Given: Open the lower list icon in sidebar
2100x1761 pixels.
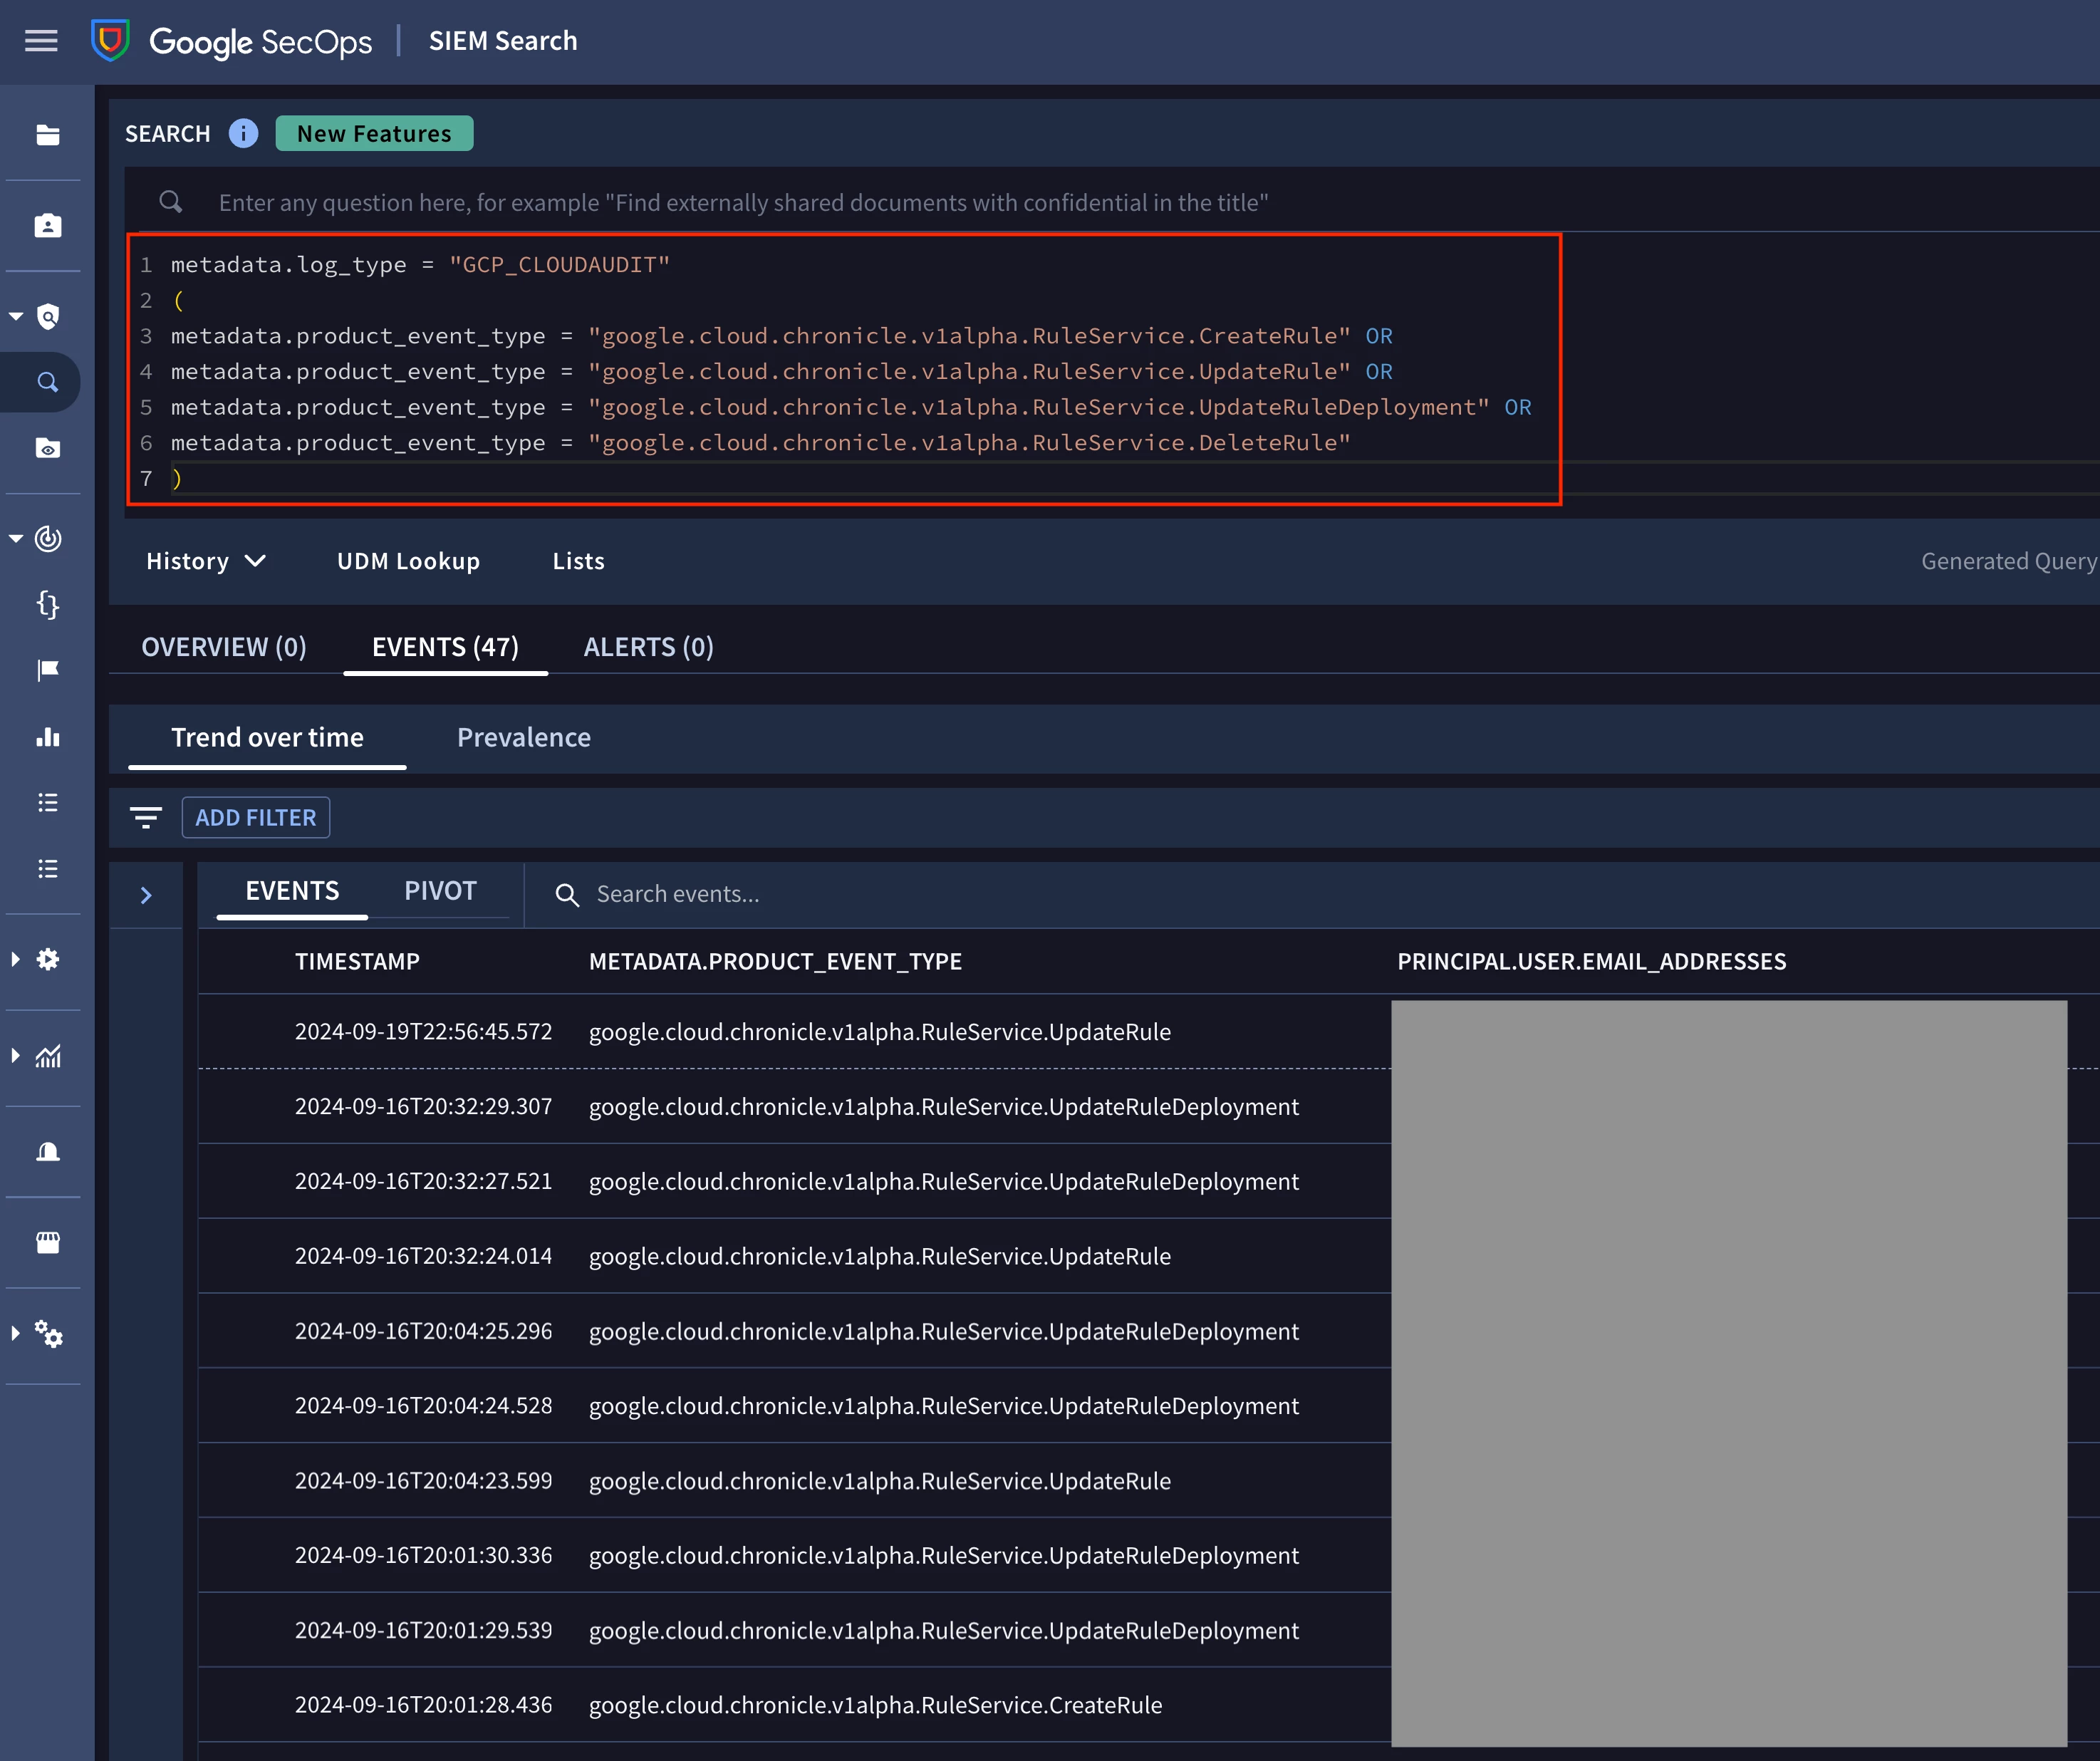Looking at the screenshot, I should [48, 869].
